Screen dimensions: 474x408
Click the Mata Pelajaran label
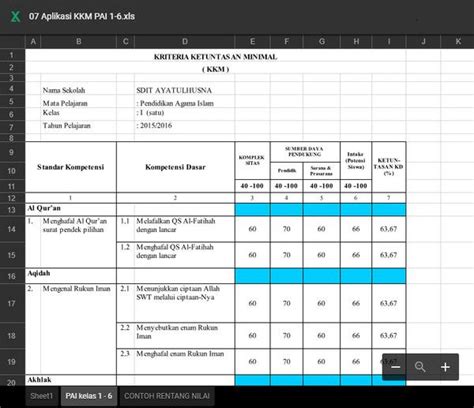[x=65, y=103]
